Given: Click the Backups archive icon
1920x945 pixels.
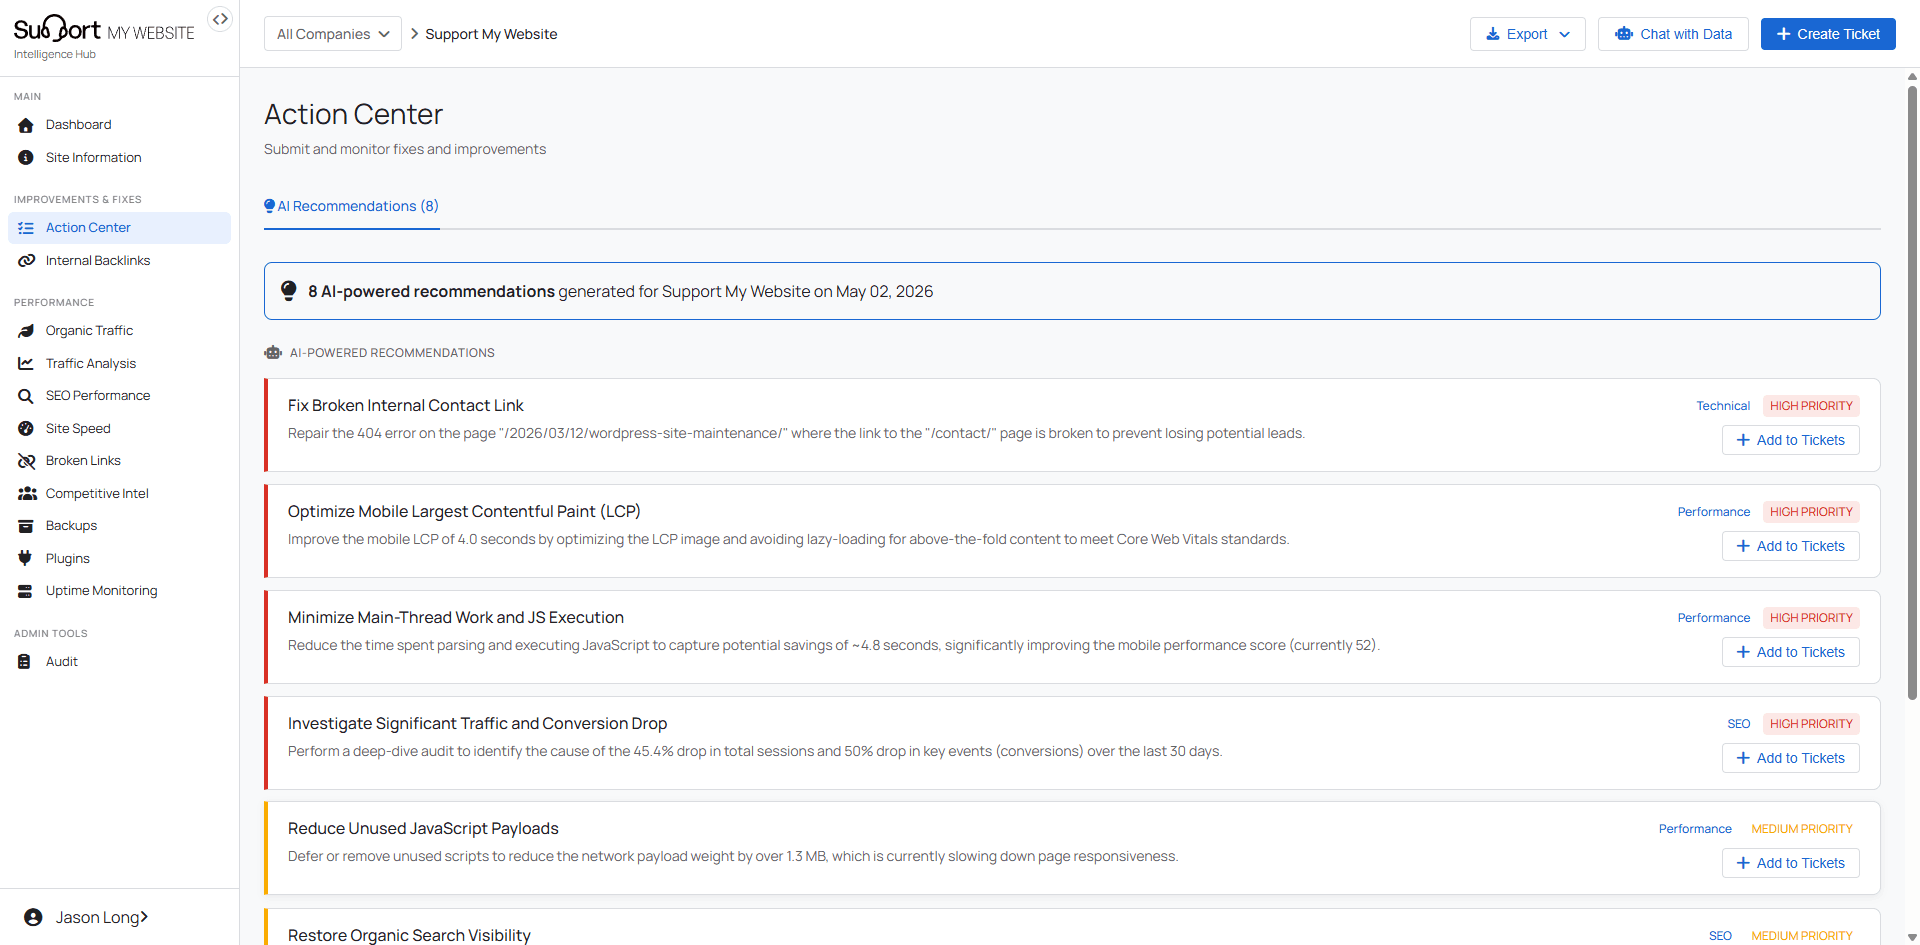Looking at the screenshot, I should pos(26,526).
